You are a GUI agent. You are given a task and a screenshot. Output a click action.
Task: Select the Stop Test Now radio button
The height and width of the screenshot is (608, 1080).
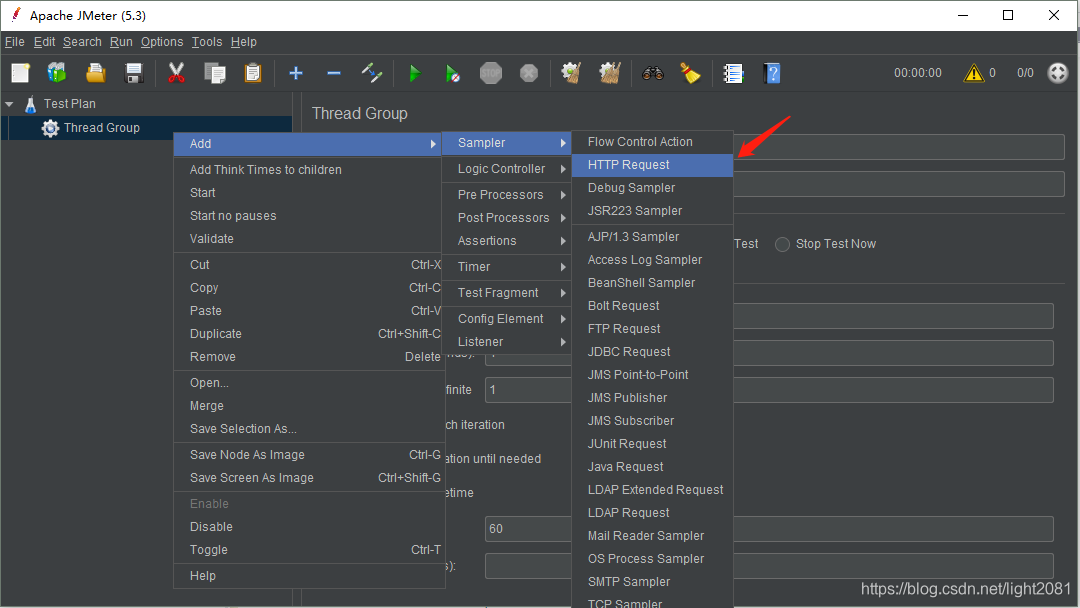pyautogui.click(x=782, y=244)
